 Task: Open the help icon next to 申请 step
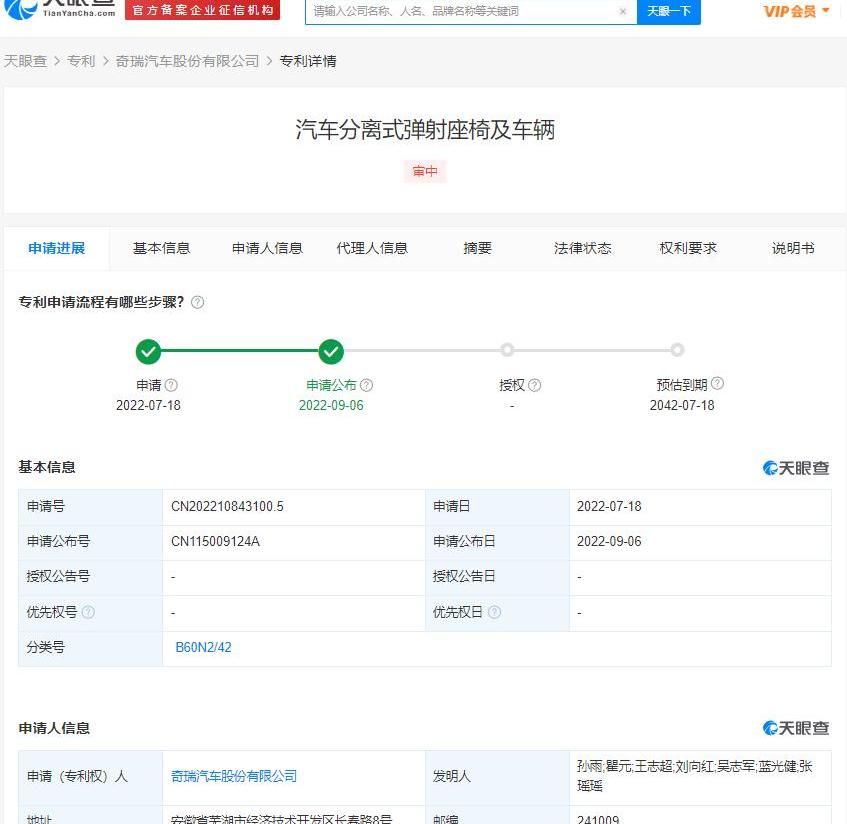coord(171,385)
